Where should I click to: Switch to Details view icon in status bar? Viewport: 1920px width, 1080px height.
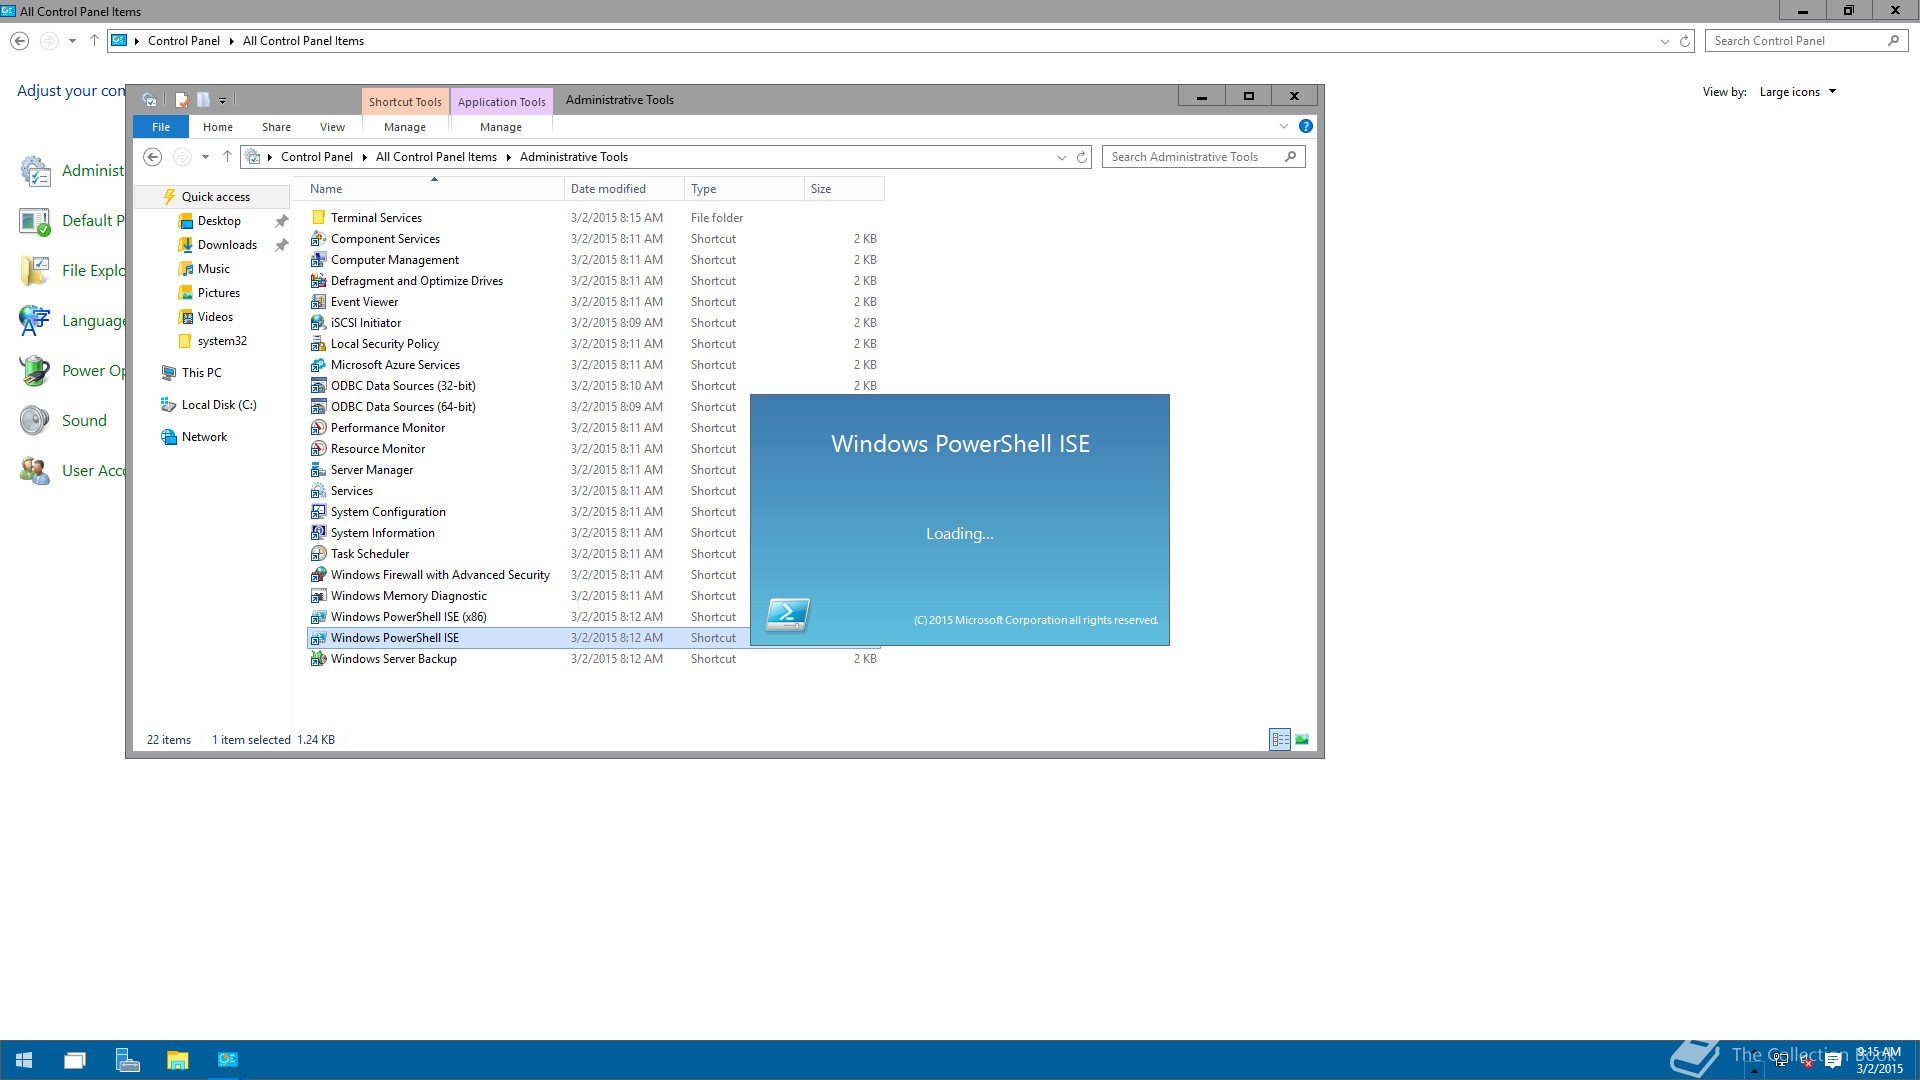click(x=1280, y=740)
